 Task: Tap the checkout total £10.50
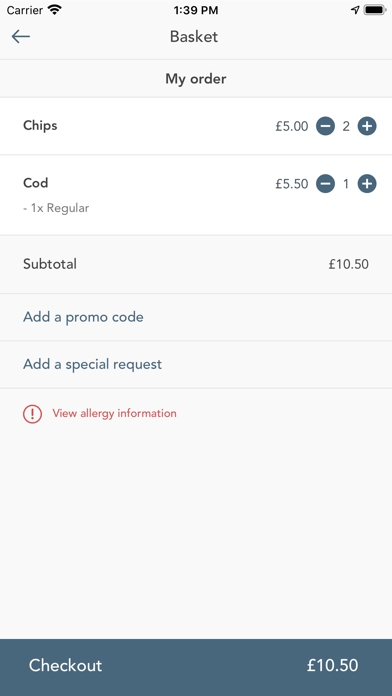click(333, 665)
